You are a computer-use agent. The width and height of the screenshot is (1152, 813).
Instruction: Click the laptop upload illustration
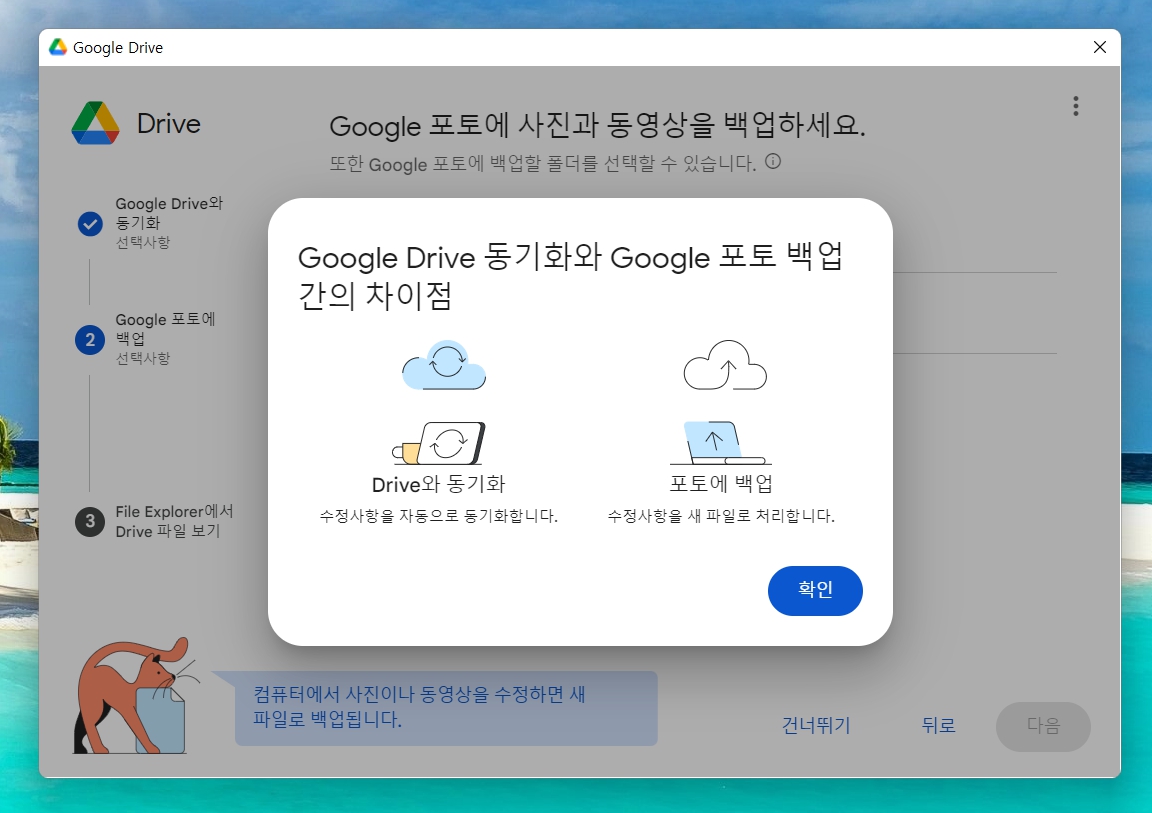pyautogui.click(x=720, y=443)
